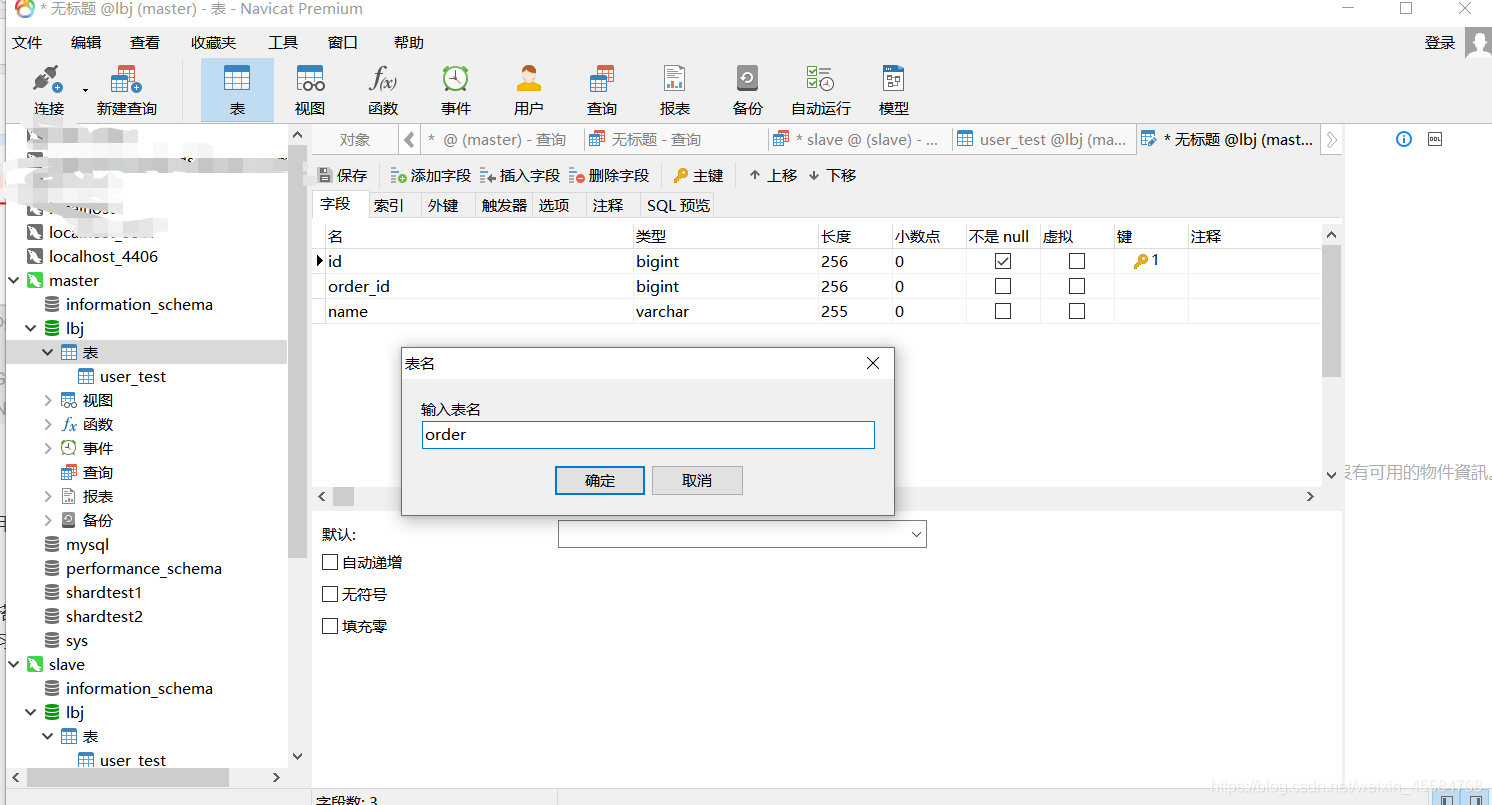This screenshot has height=805, width=1492.
Task: Expand the 备份 tree node
Action: (48, 520)
